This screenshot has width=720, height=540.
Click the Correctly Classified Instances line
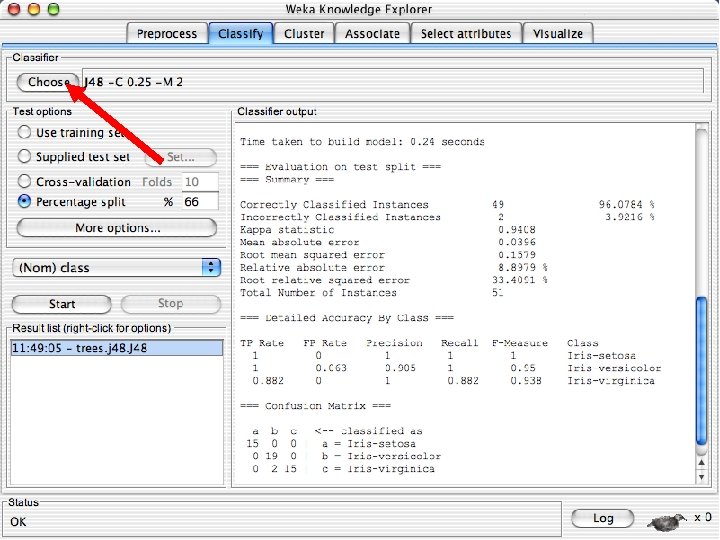(x=447, y=204)
